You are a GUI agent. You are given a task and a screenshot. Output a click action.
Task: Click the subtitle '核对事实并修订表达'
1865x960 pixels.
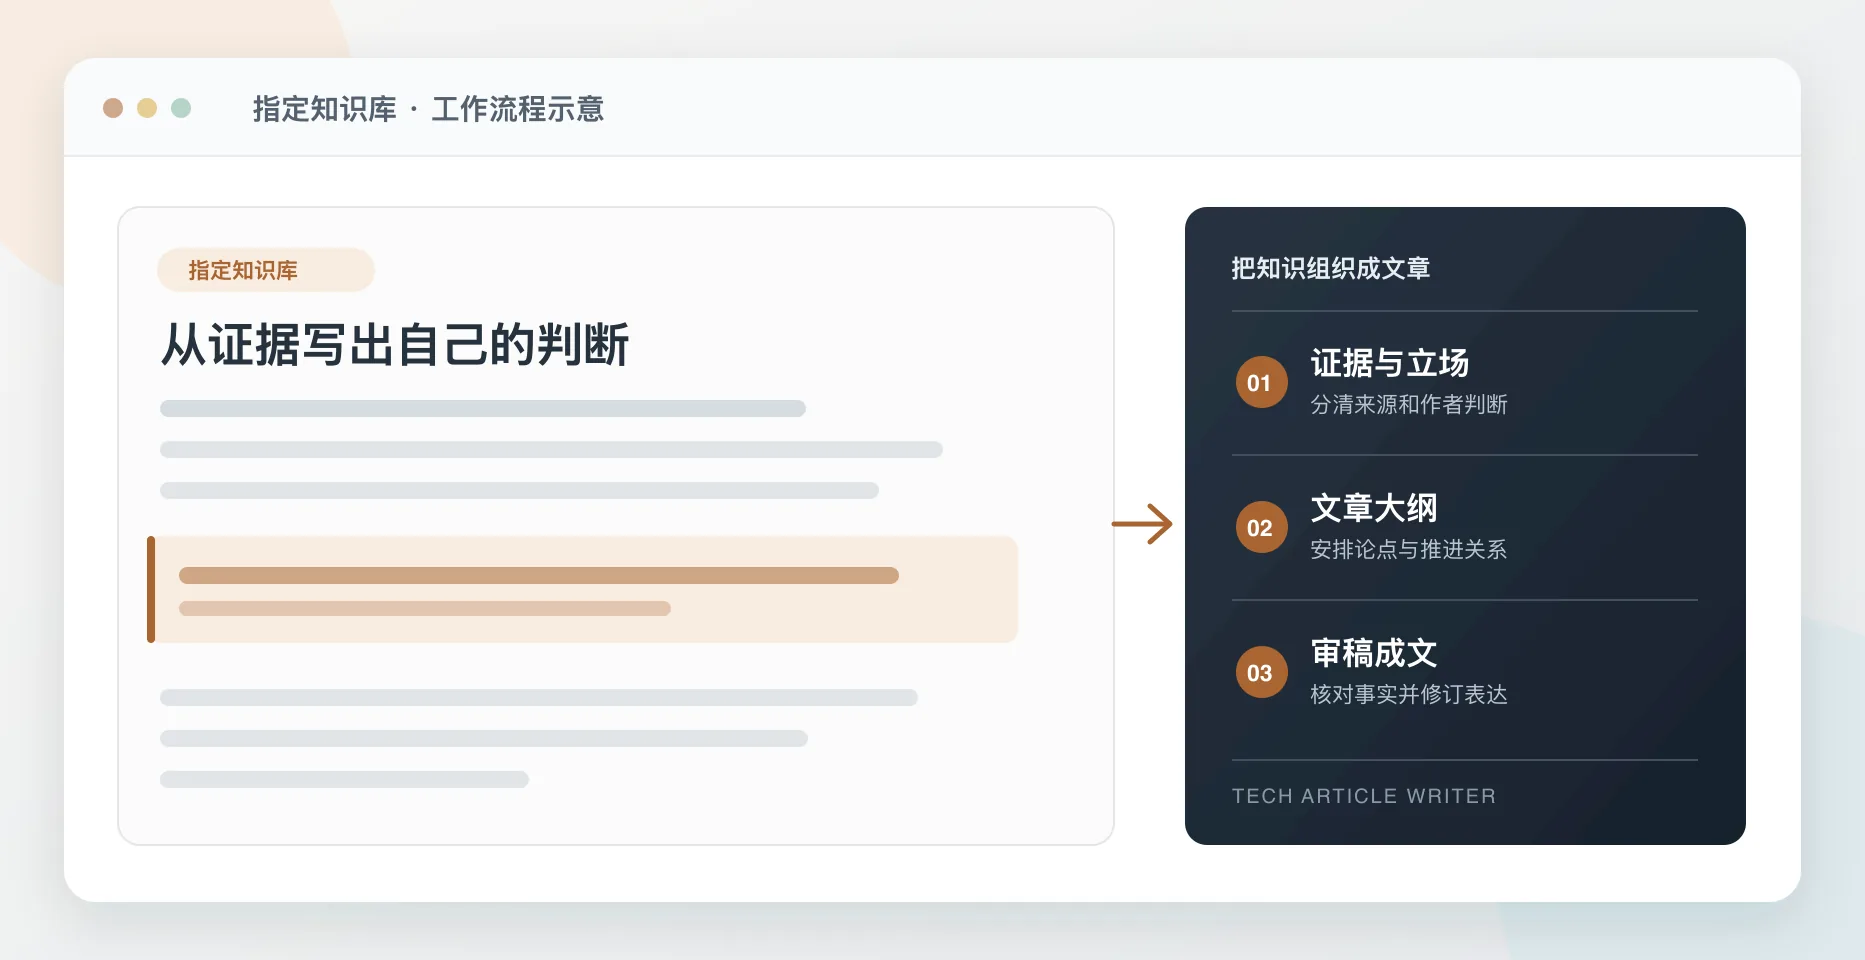(x=1408, y=694)
